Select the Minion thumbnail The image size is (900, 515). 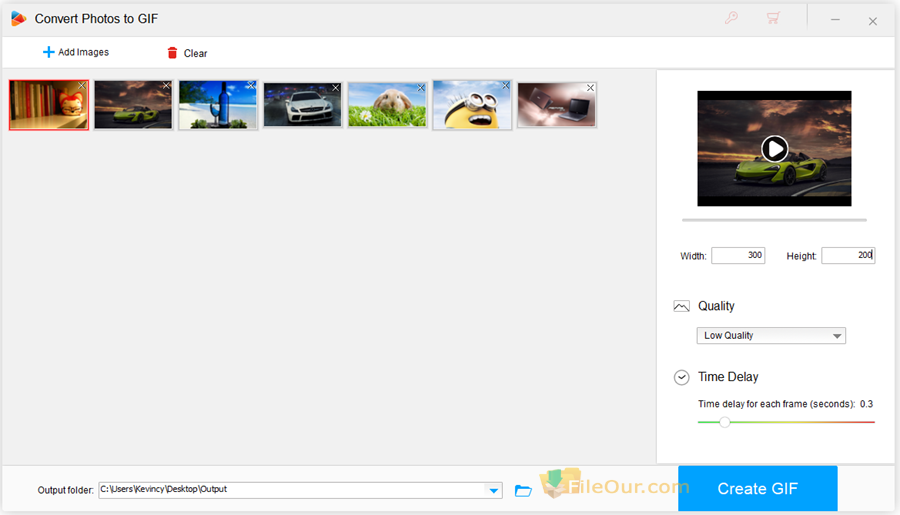point(472,105)
